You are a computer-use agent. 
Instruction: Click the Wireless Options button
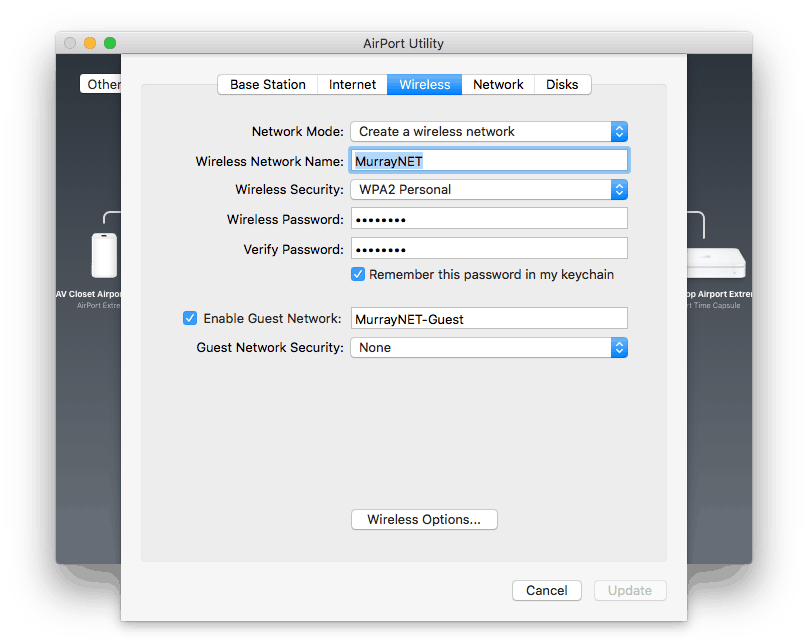[x=424, y=519]
